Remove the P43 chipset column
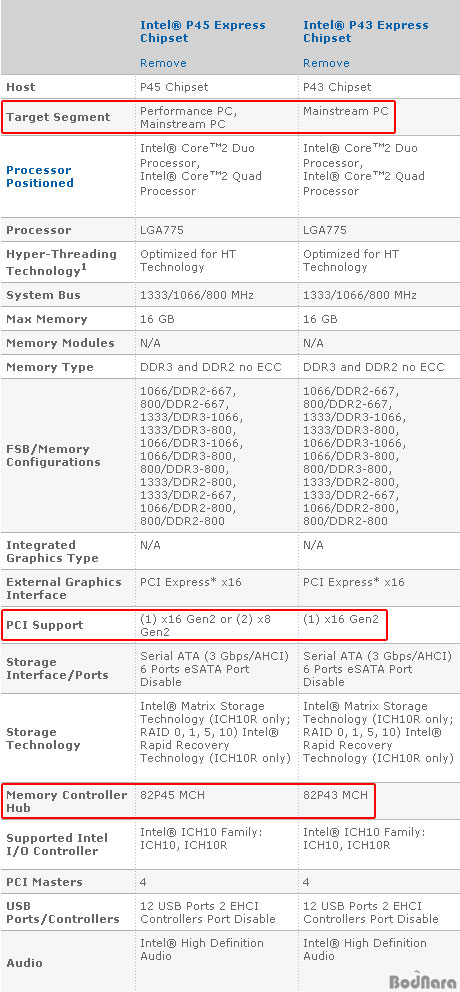 (326, 63)
